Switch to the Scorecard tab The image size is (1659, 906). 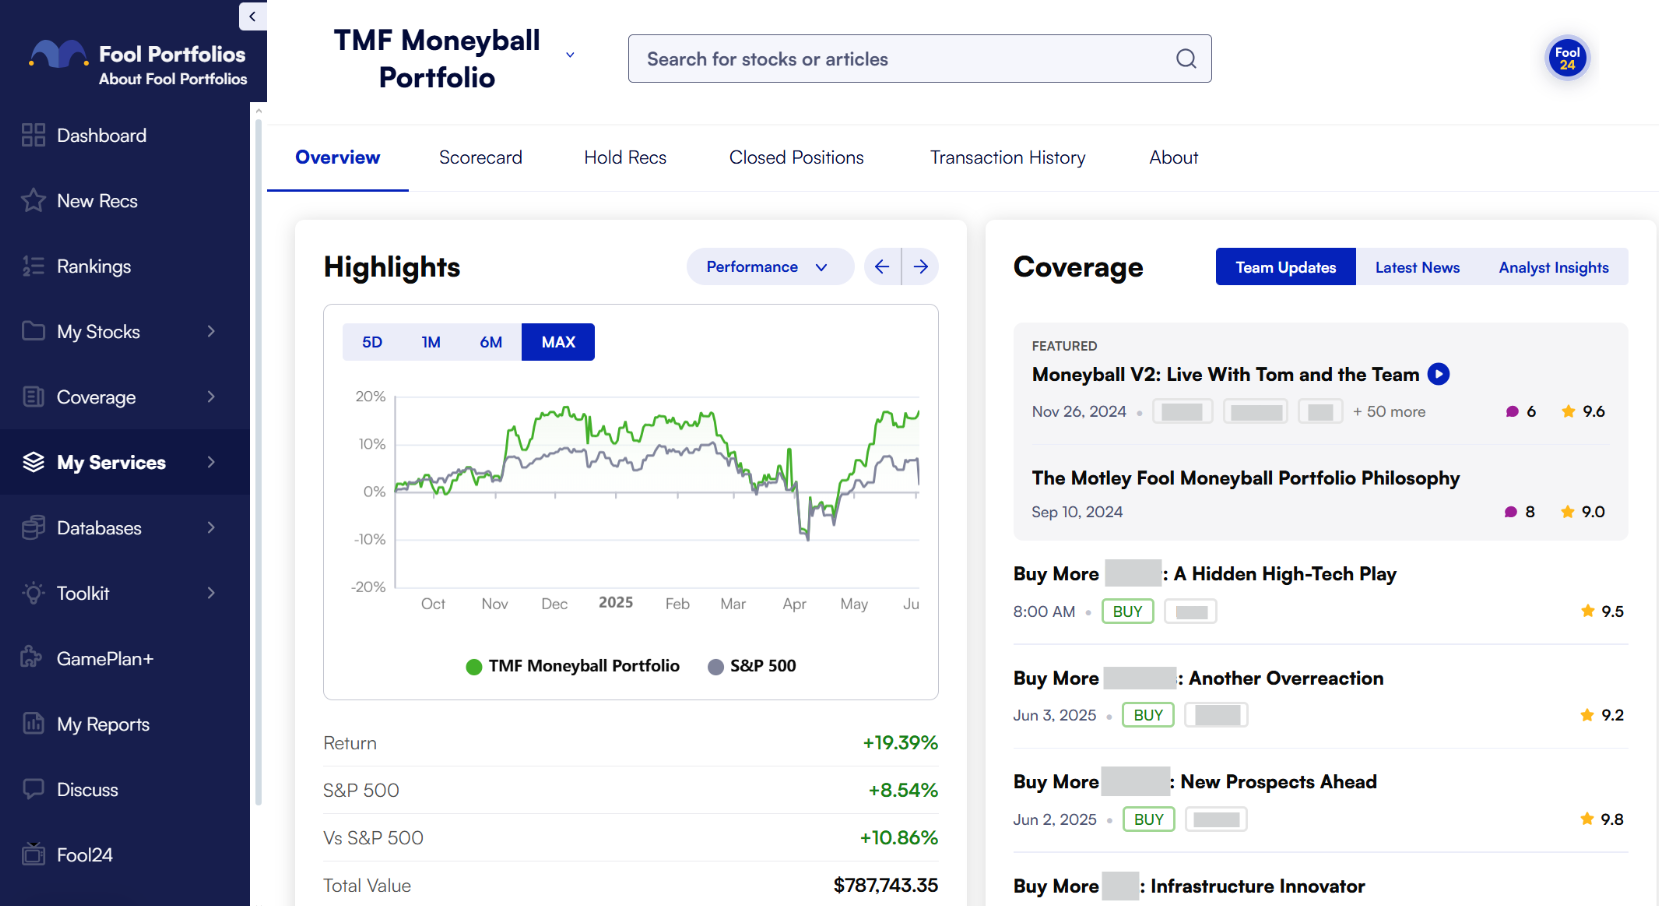[480, 157]
